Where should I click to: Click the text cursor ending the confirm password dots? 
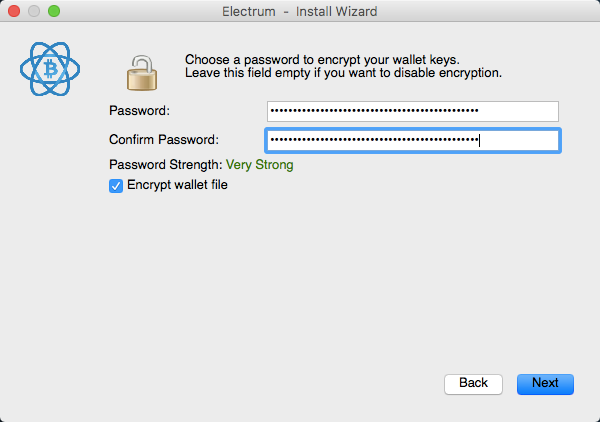click(479, 140)
